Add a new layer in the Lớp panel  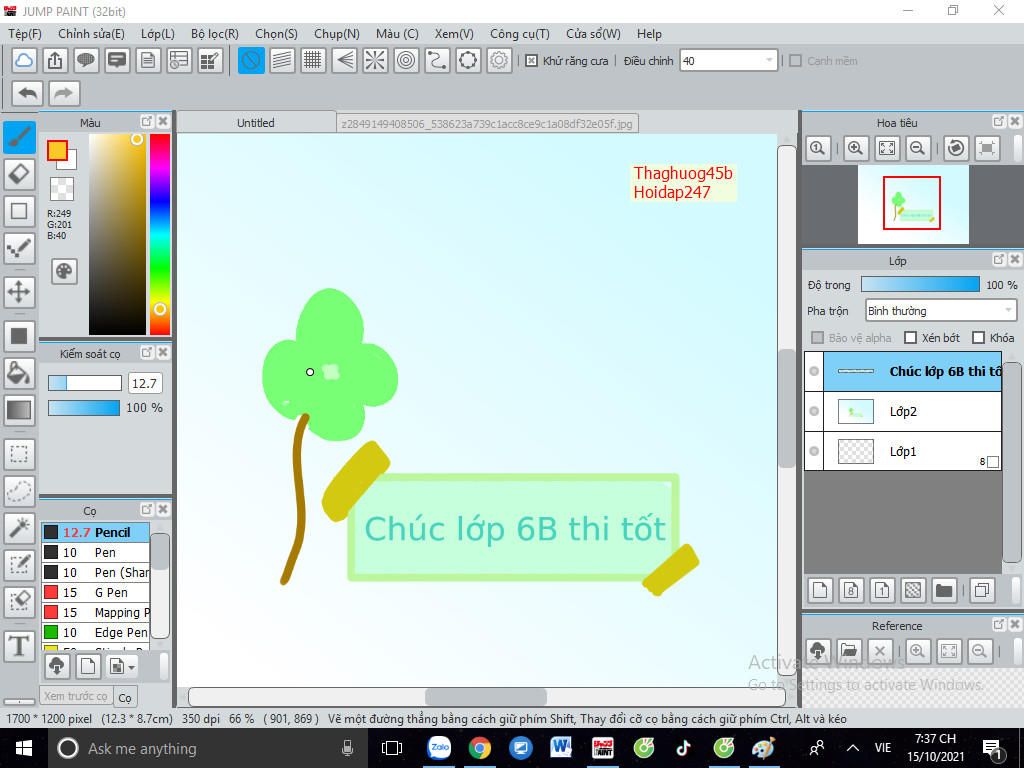point(820,590)
